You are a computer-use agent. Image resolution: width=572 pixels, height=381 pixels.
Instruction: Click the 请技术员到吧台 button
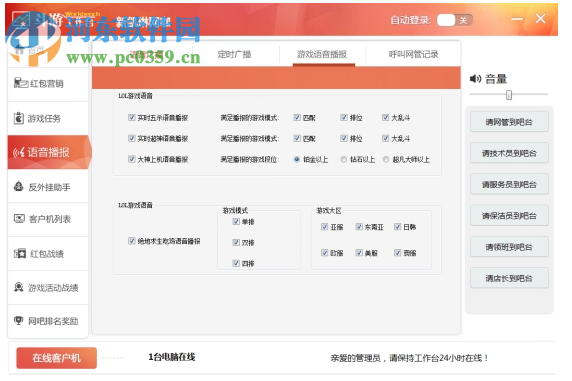click(509, 153)
